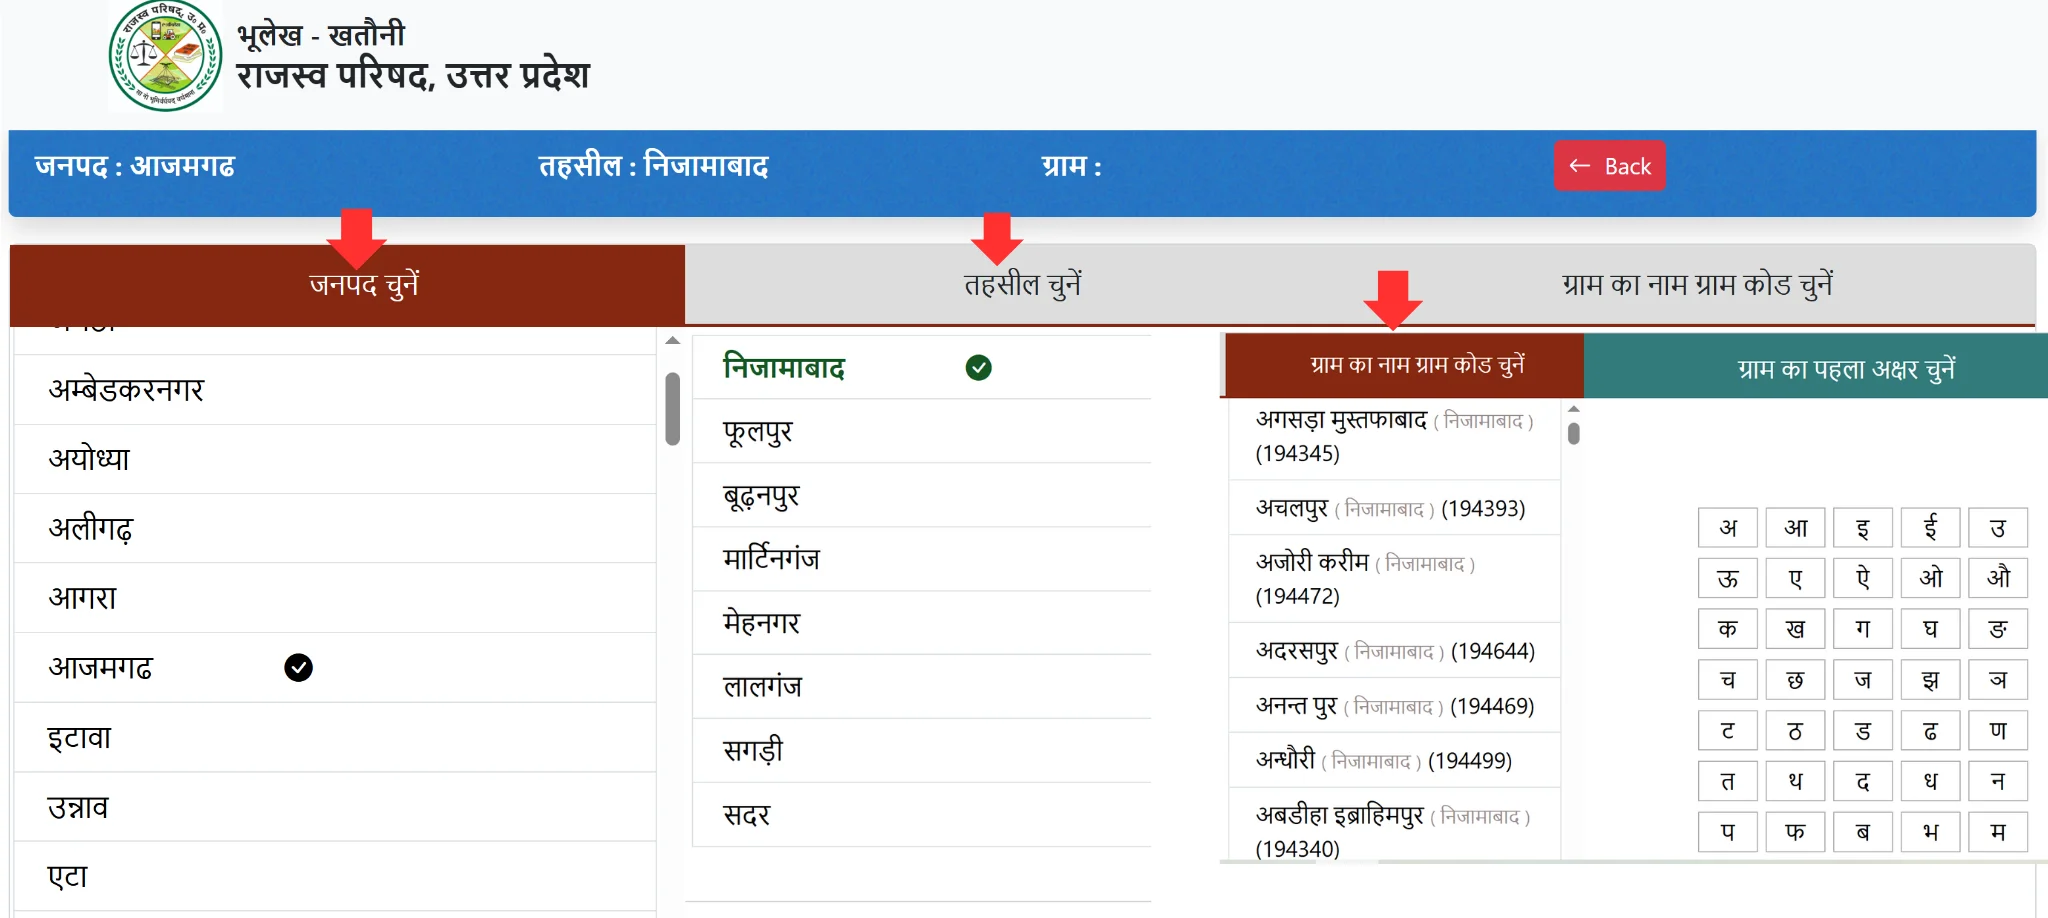2048x918 pixels.
Task: Choose village अदरसपुर (194644)
Action: coord(1394,651)
